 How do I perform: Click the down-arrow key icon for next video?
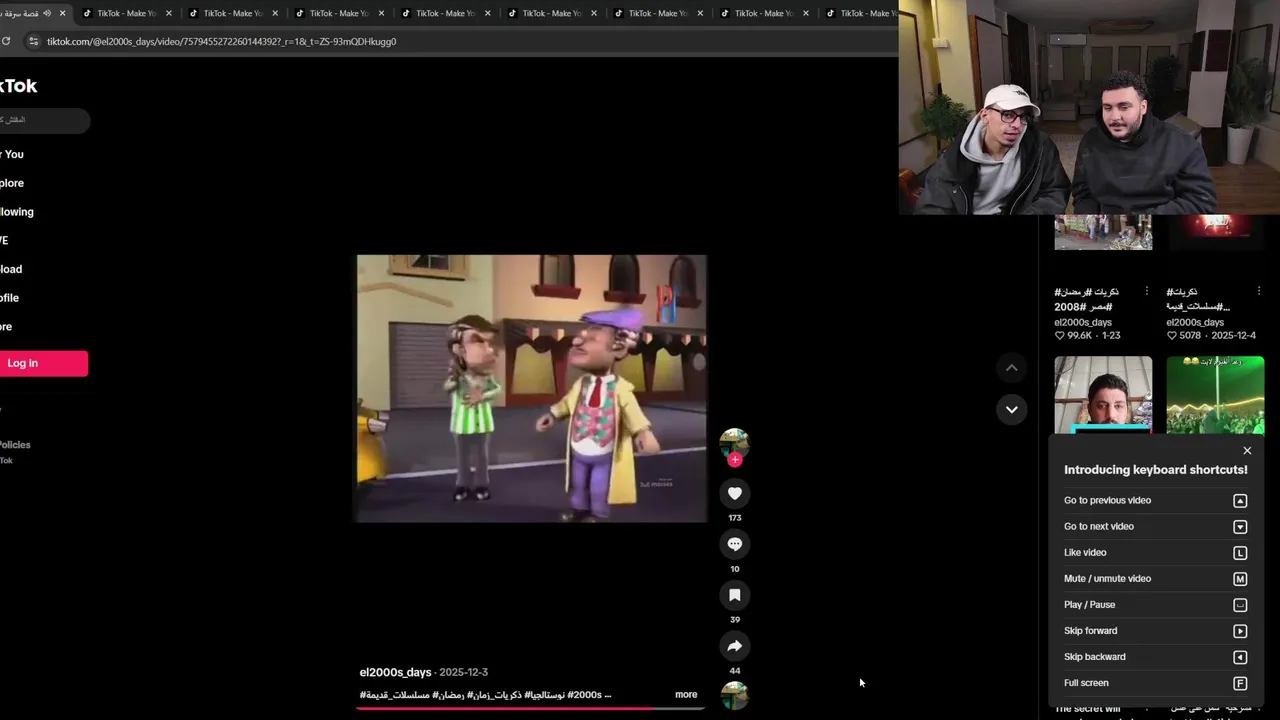click(1240, 527)
